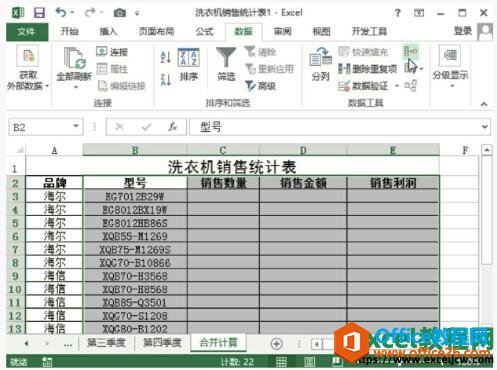Select the cell containing XQB55-M1269
The image size is (497, 370).
[135, 236]
